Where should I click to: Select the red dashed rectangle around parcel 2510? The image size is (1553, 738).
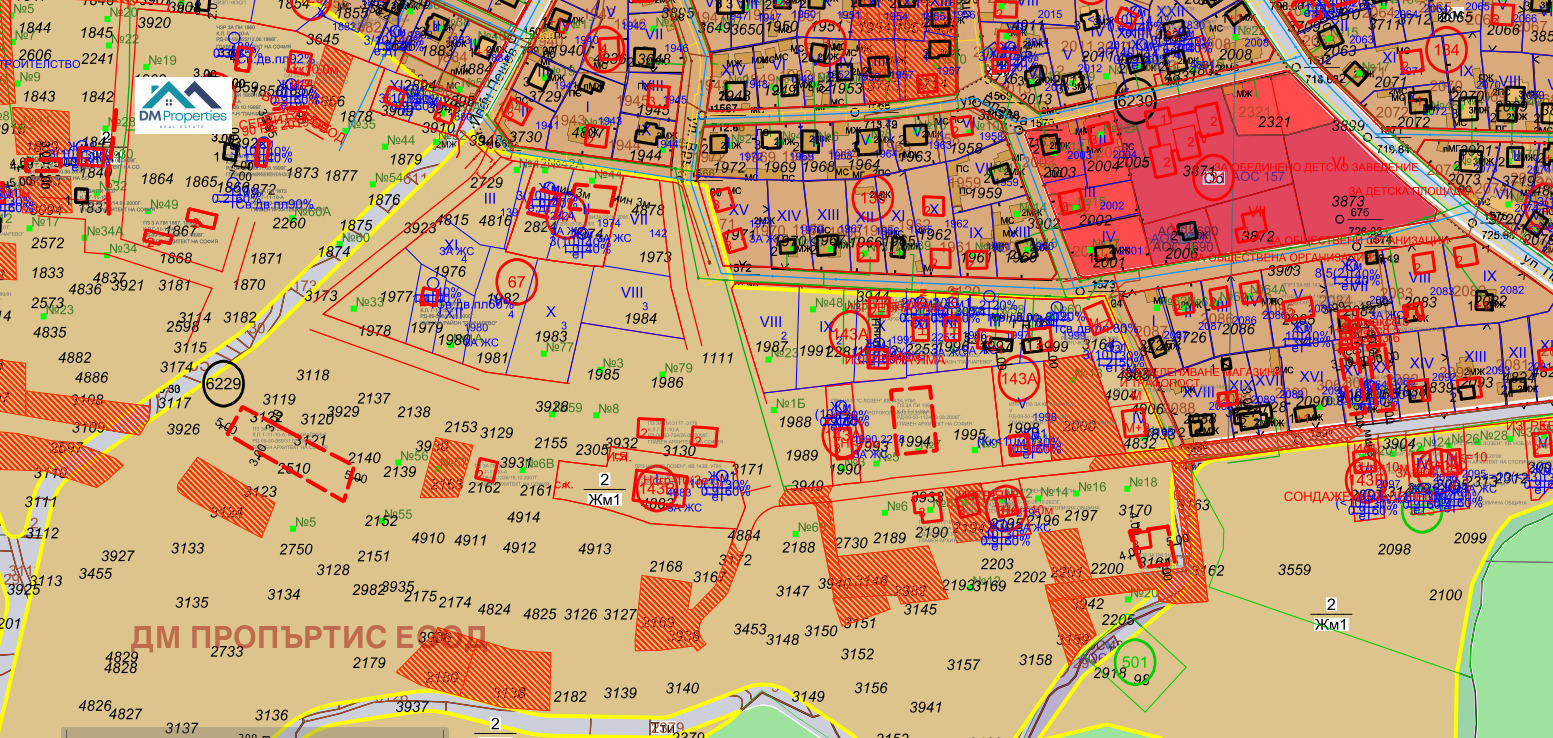coord(294,452)
